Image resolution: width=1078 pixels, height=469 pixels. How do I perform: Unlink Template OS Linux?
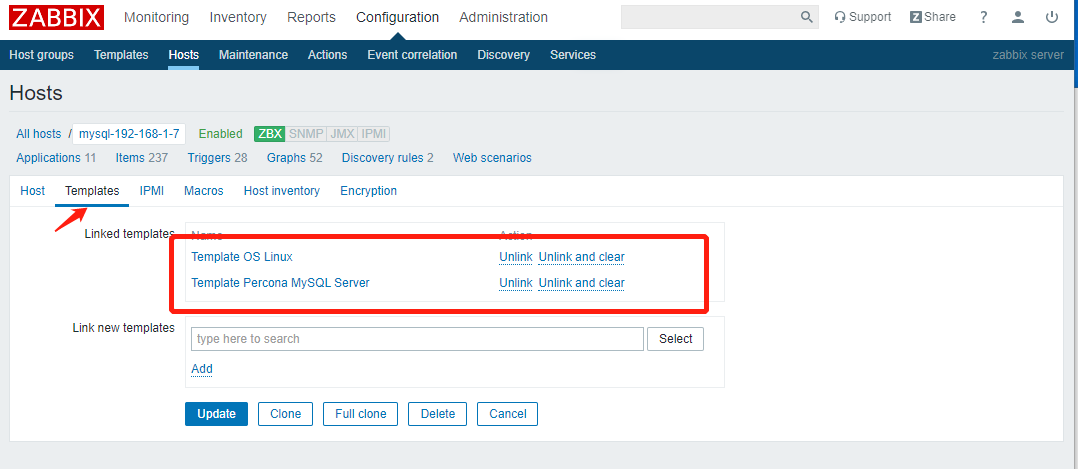click(x=516, y=257)
